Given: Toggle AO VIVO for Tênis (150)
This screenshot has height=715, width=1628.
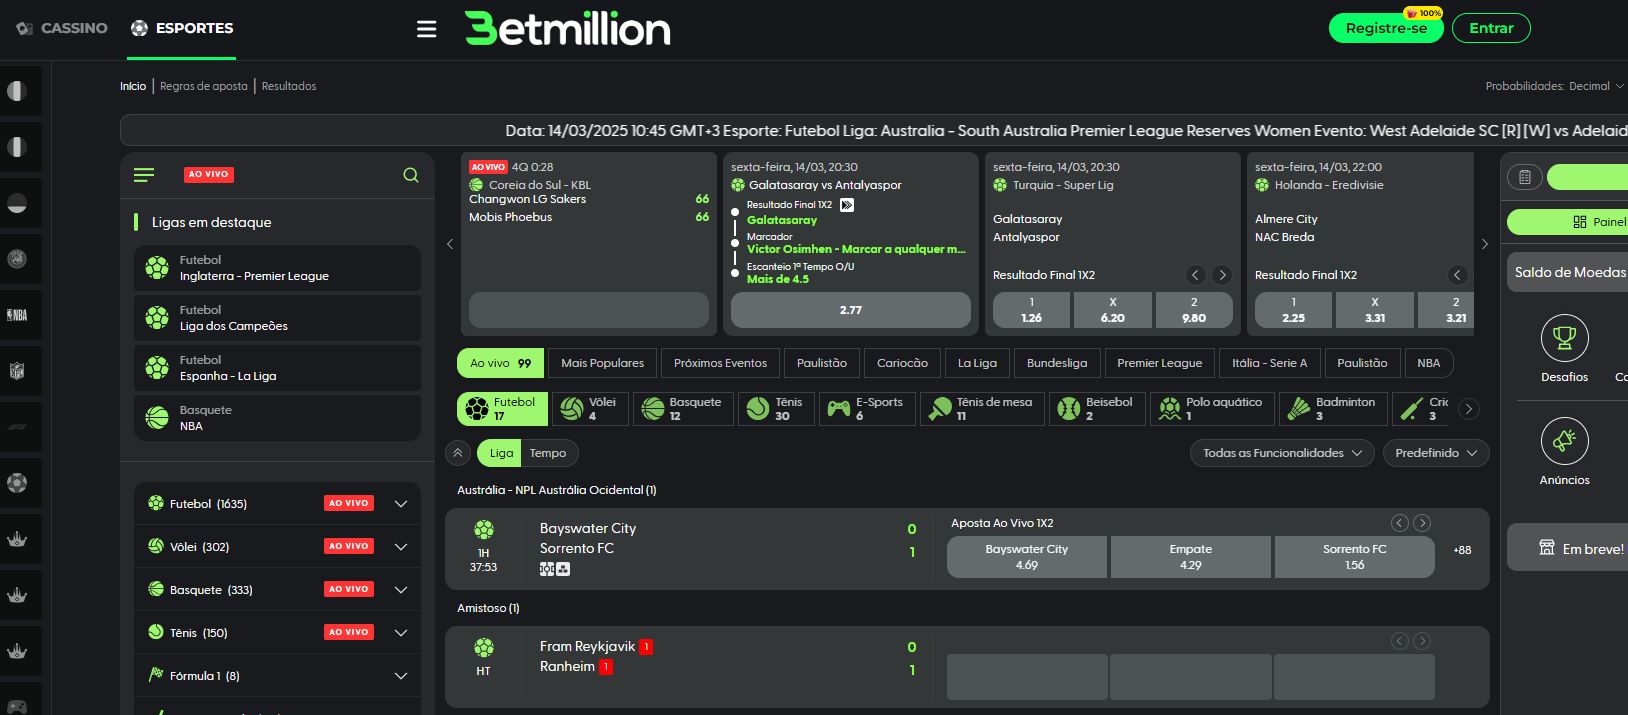Looking at the screenshot, I should click(349, 632).
